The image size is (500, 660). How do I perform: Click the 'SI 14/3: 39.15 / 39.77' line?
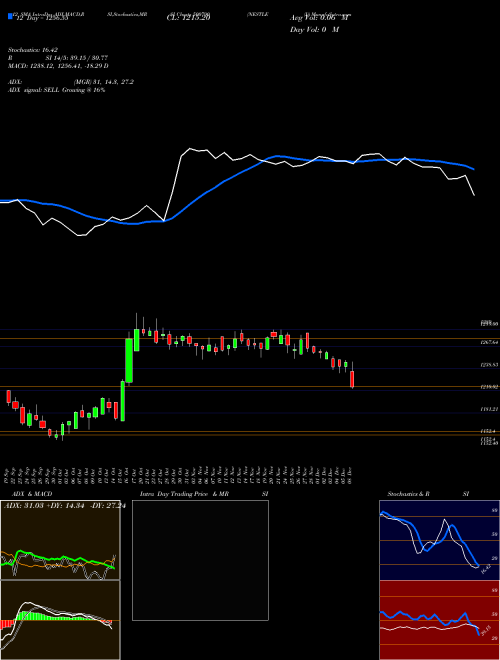[77, 58]
